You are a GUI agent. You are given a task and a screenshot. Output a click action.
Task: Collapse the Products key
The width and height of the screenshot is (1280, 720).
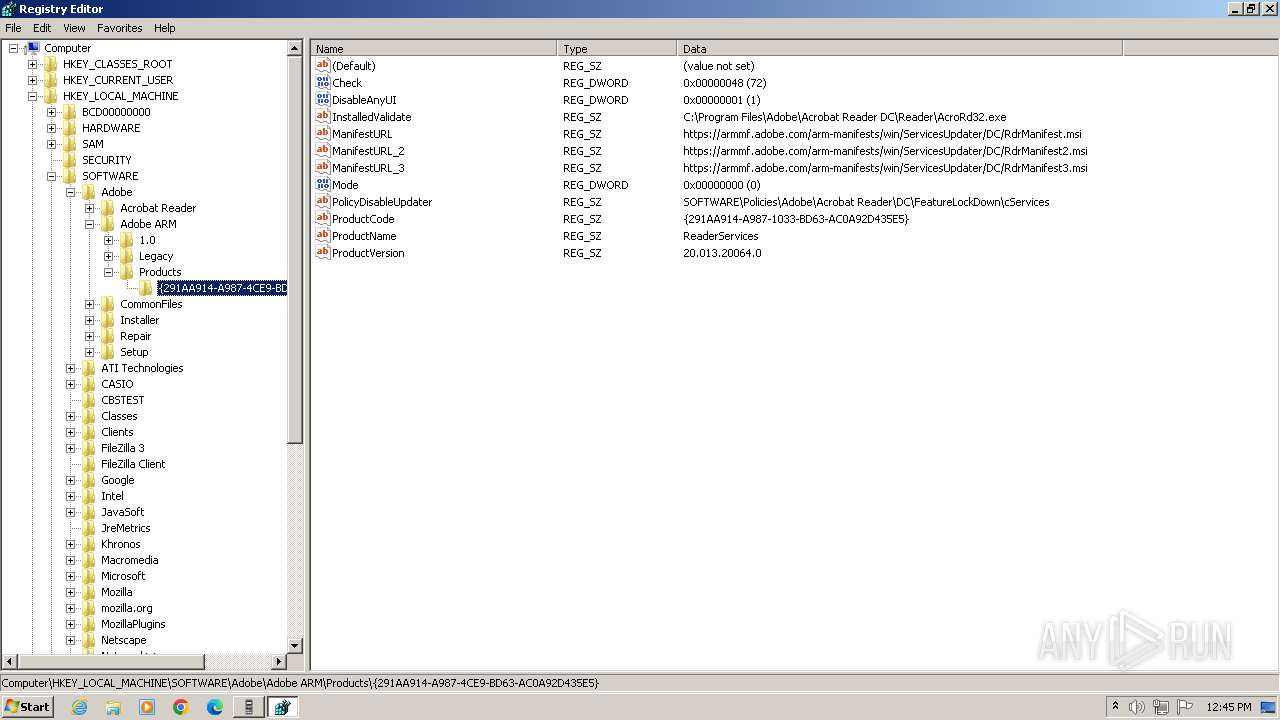109,272
